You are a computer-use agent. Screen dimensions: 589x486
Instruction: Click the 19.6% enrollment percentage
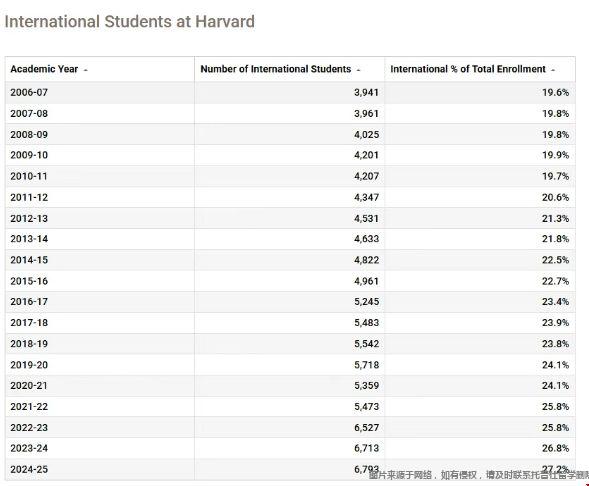[555, 92]
